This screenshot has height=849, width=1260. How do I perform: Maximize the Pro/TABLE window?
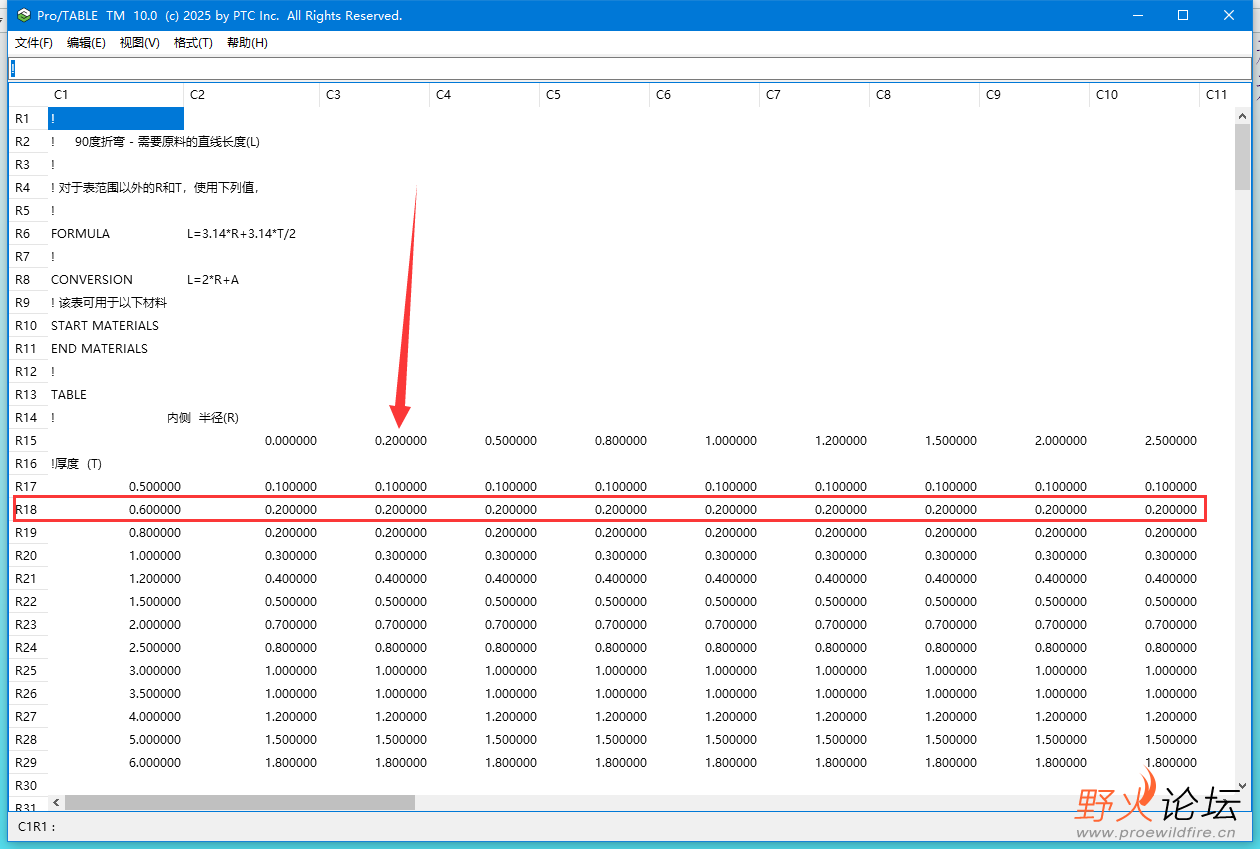point(1183,15)
